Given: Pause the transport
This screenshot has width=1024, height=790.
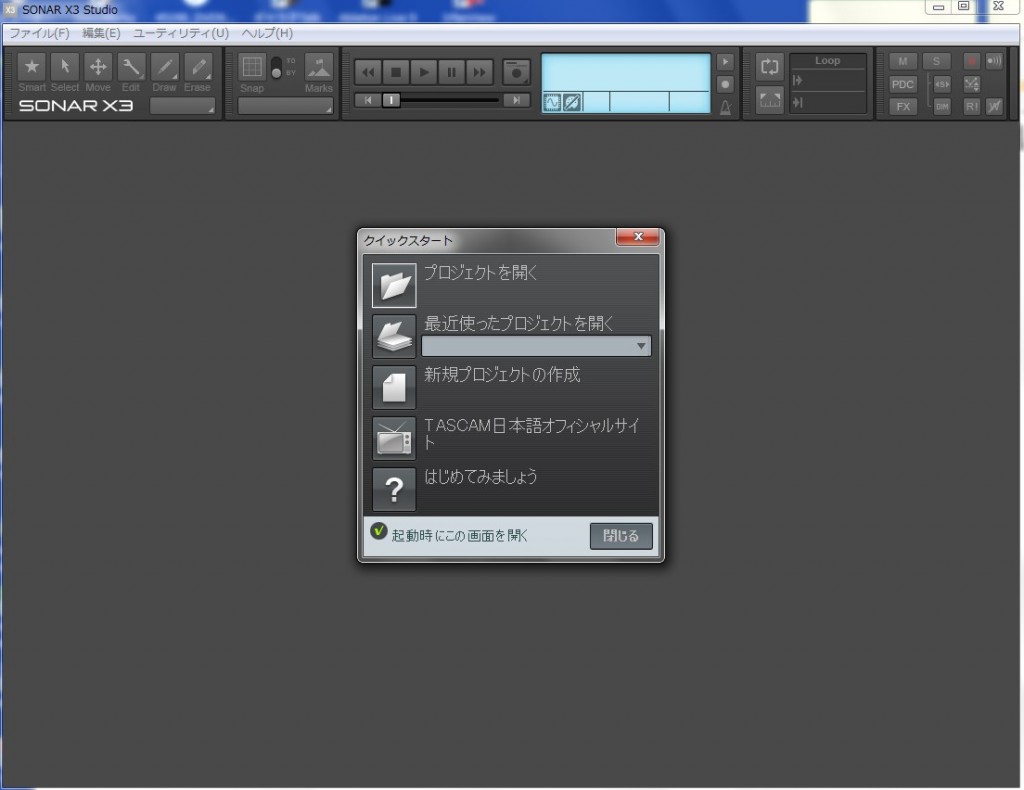Looking at the screenshot, I should point(451,72).
